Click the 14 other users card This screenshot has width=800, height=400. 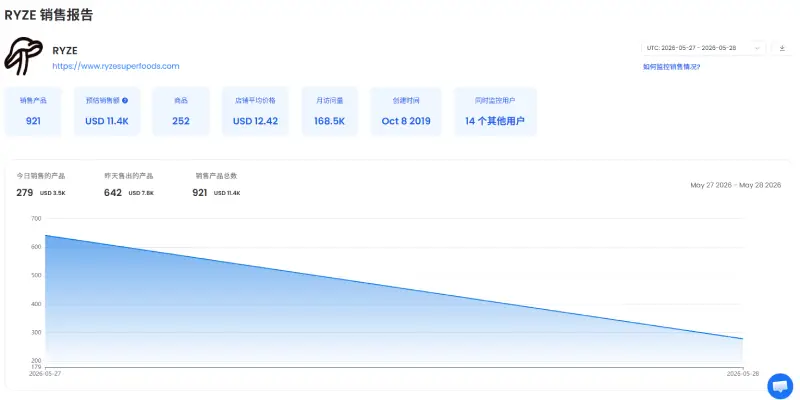pyautogui.click(x=495, y=112)
